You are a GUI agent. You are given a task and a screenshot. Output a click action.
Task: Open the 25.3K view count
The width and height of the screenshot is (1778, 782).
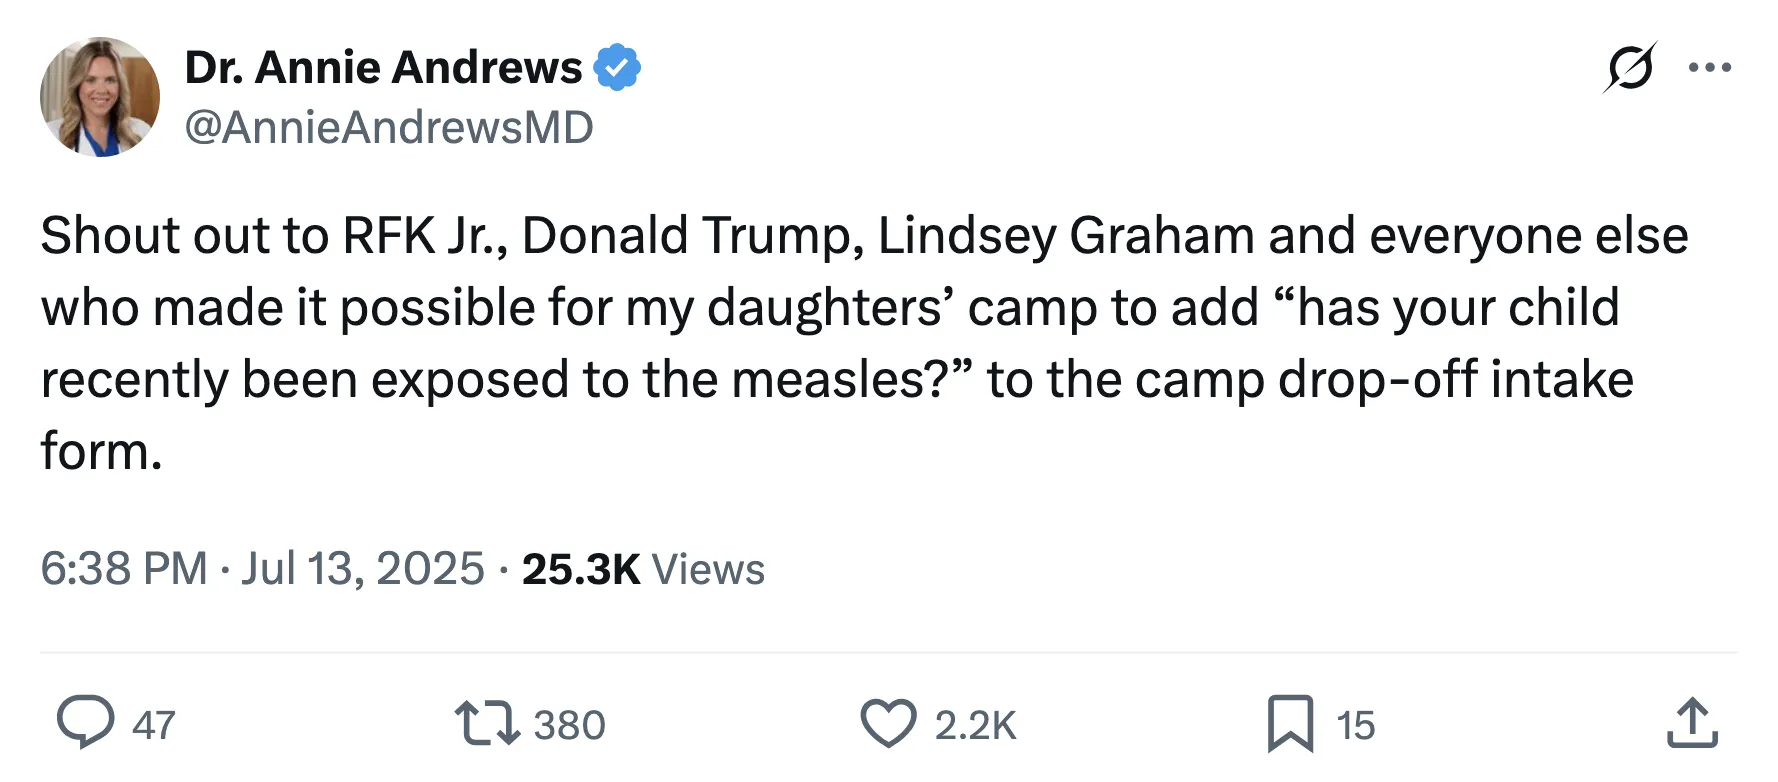(580, 569)
